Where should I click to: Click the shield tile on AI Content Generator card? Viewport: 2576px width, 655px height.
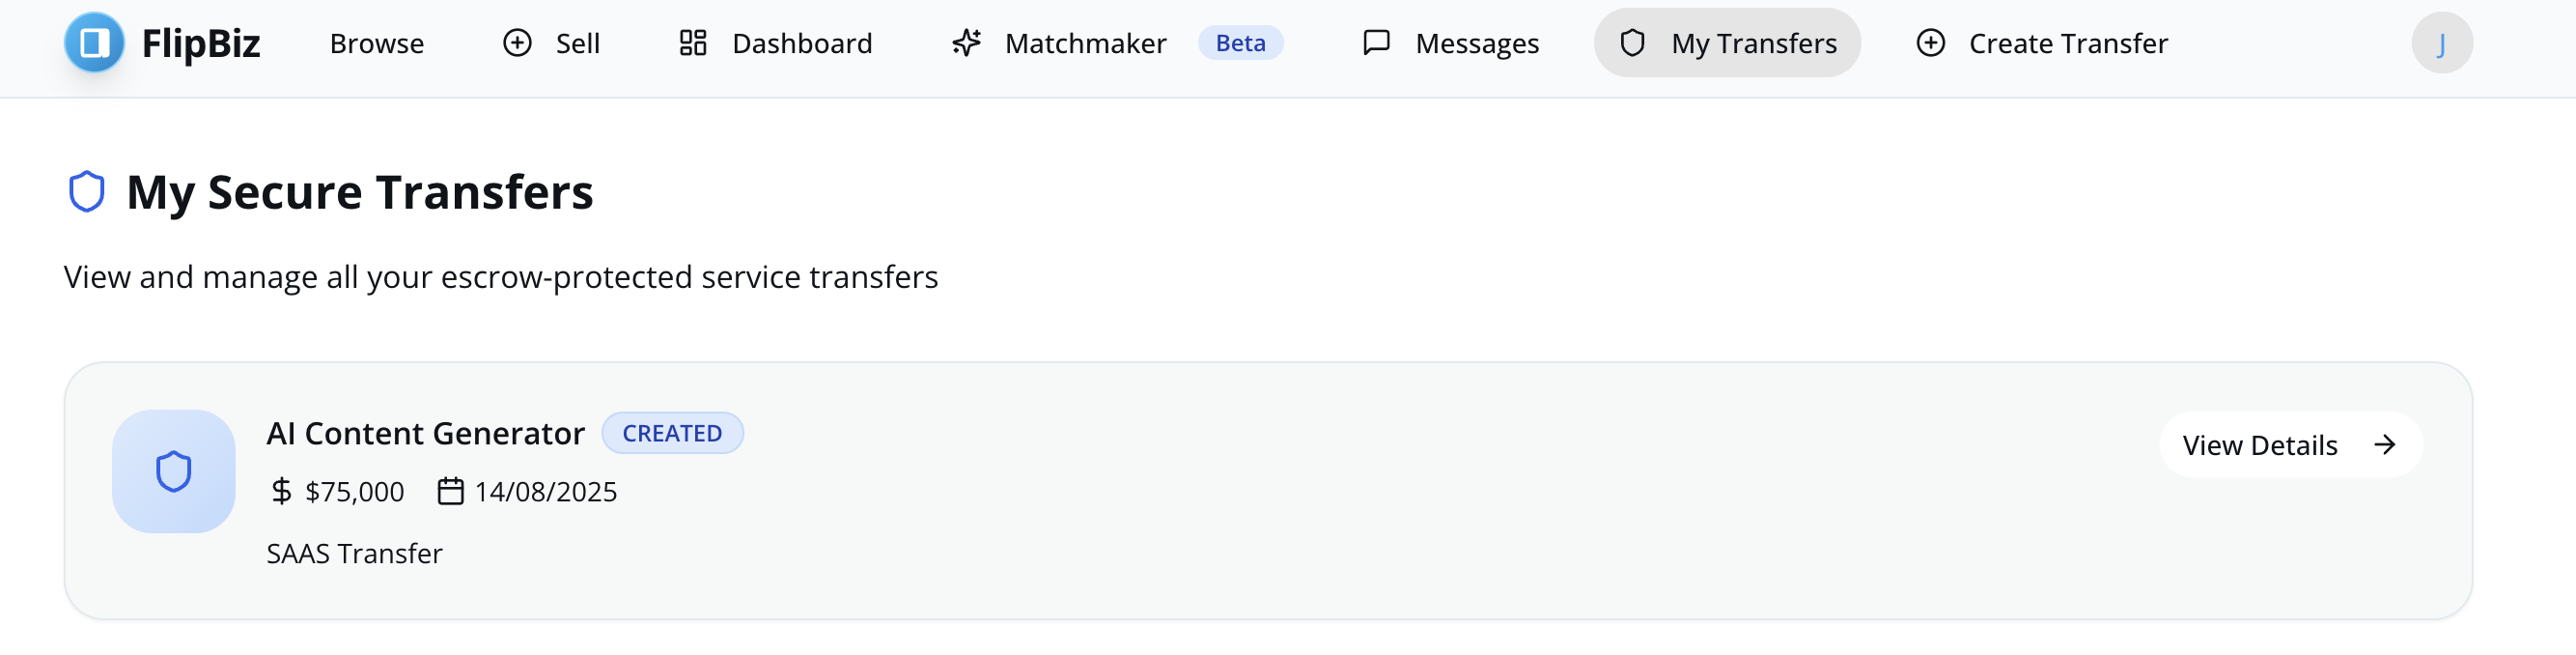174,471
